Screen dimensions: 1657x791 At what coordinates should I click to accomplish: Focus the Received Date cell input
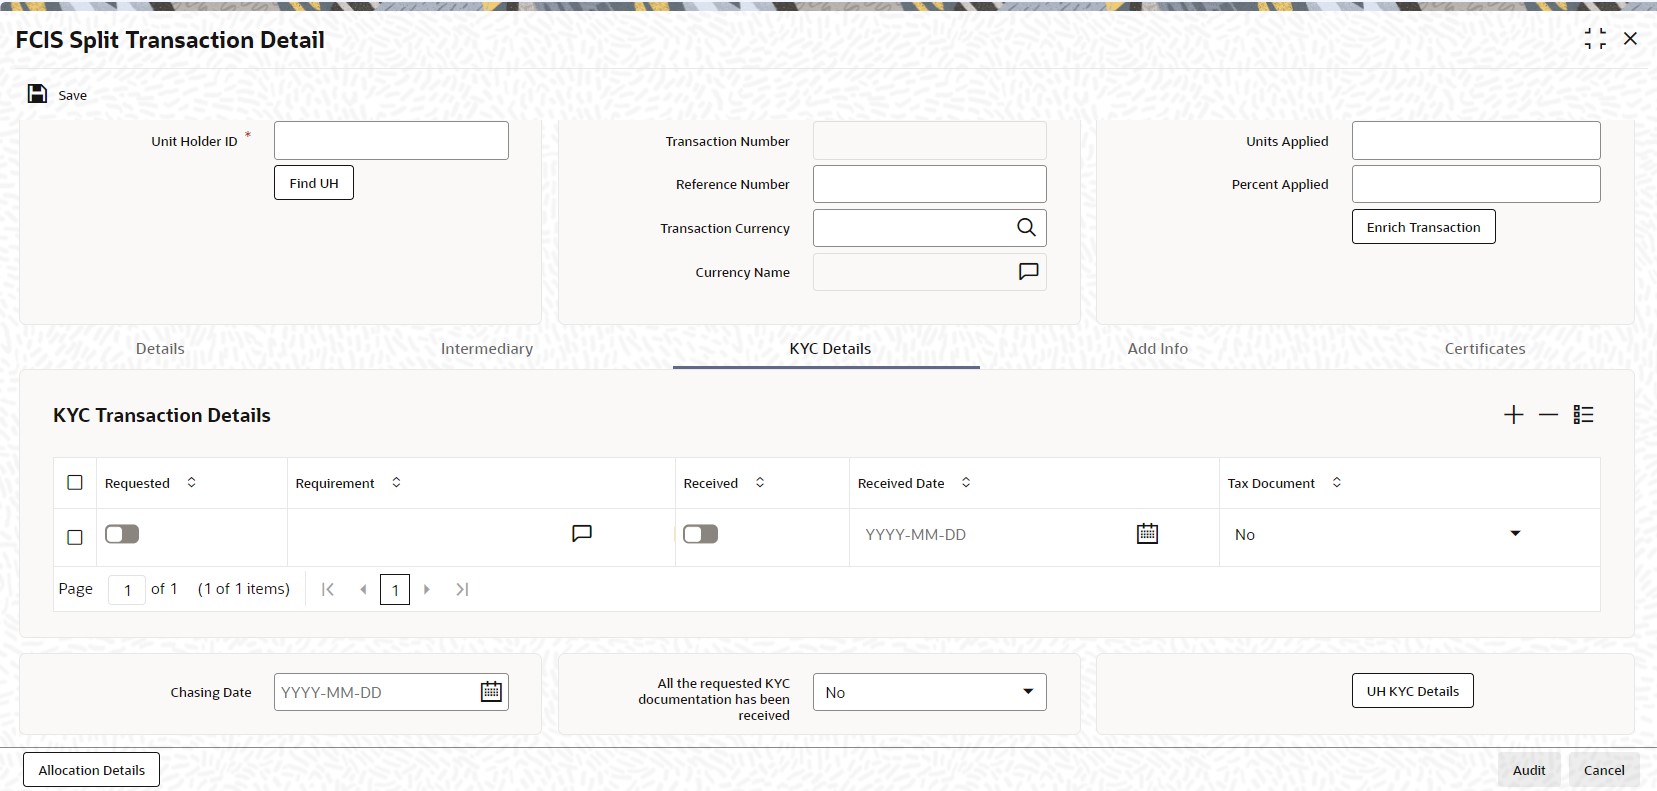coord(995,534)
